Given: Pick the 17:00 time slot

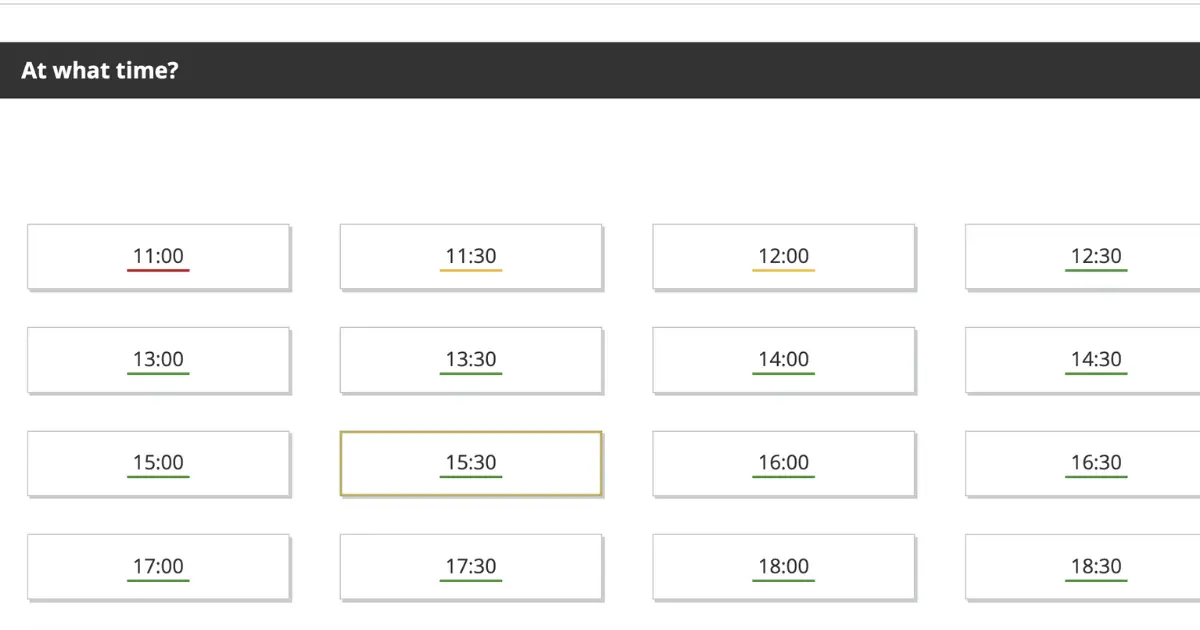Looking at the screenshot, I should point(158,567).
